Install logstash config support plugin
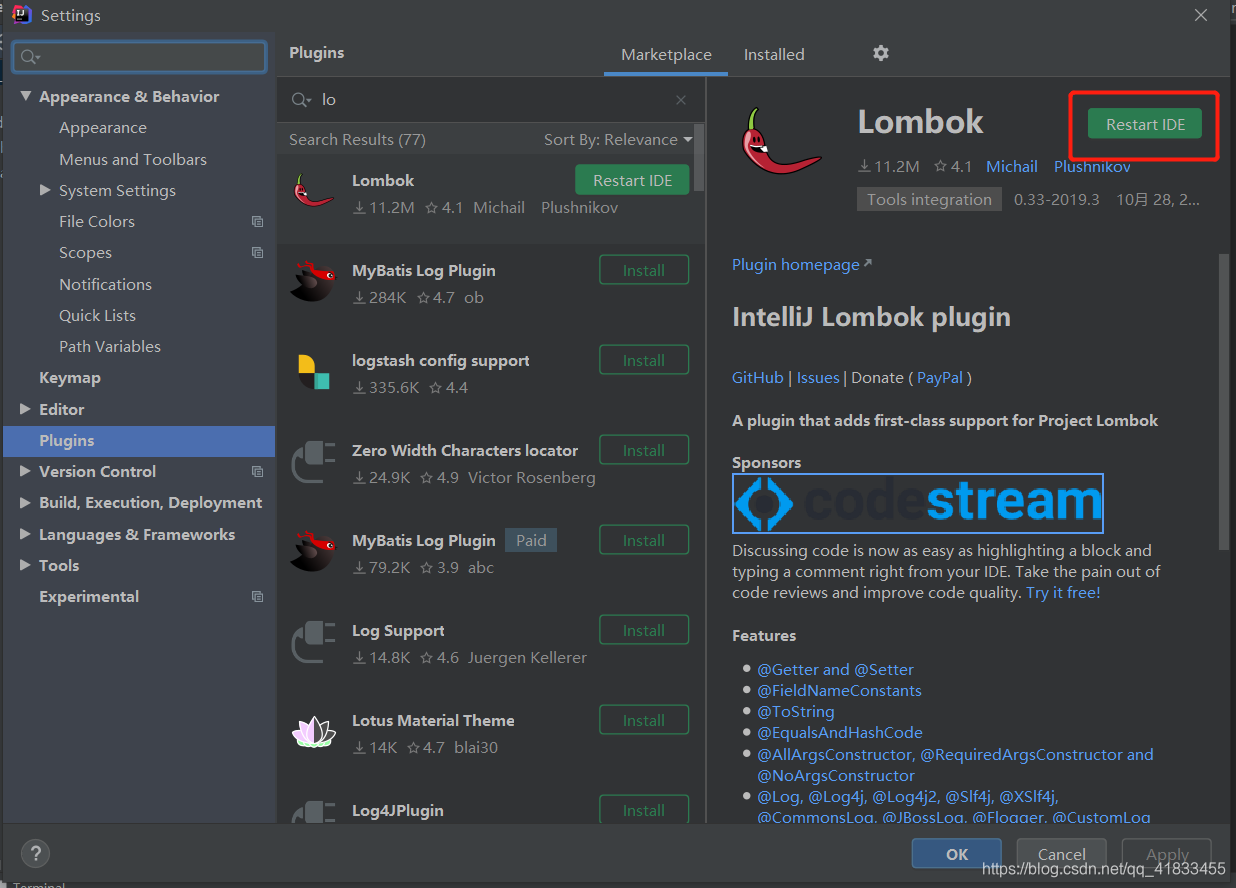Viewport: 1236px width, 888px height. click(x=644, y=360)
